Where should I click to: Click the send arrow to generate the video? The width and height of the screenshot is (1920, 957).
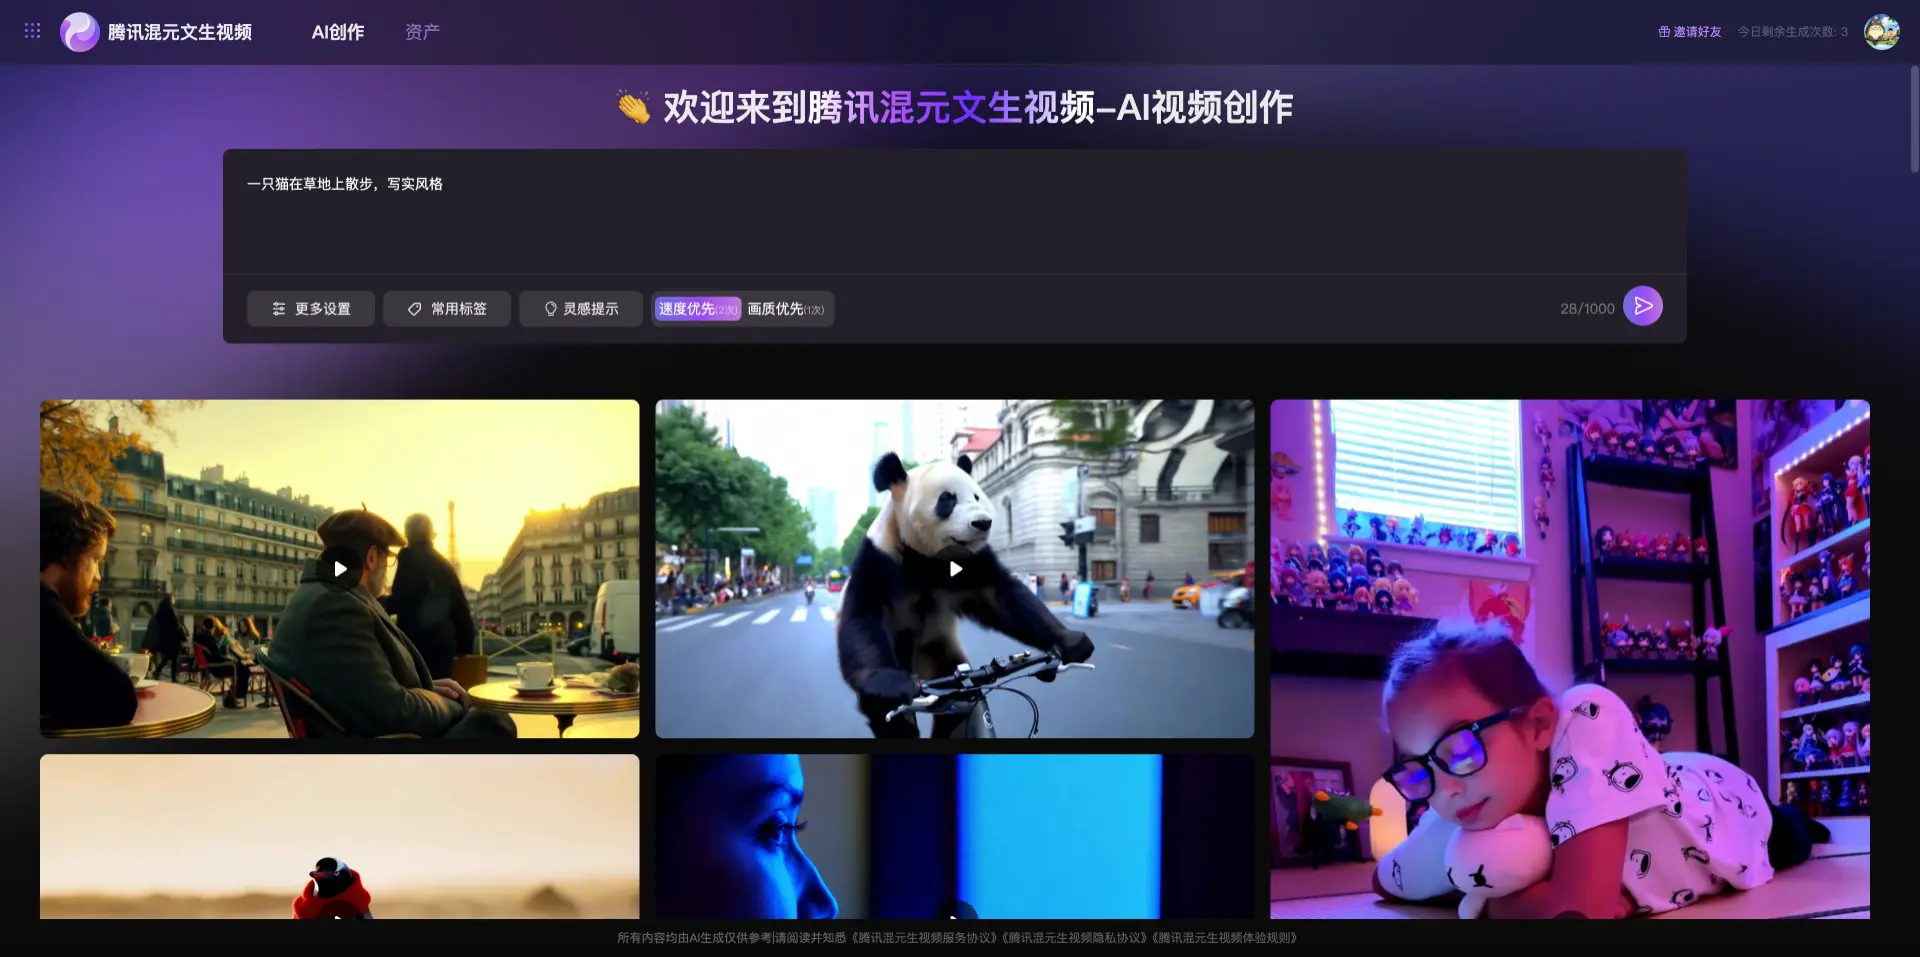(x=1643, y=306)
